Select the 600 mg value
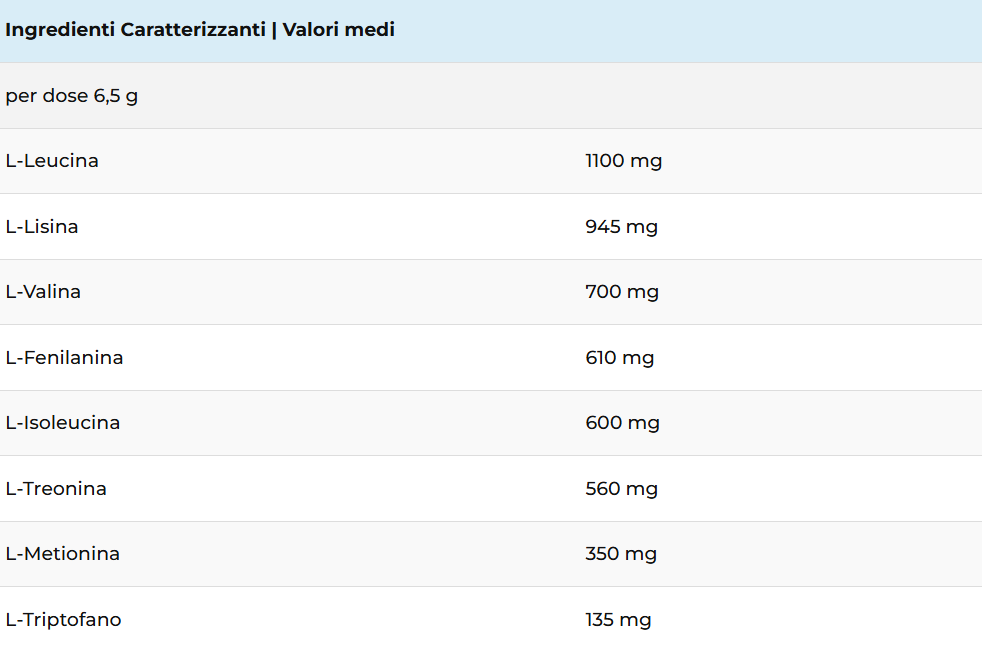 pos(622,423)
